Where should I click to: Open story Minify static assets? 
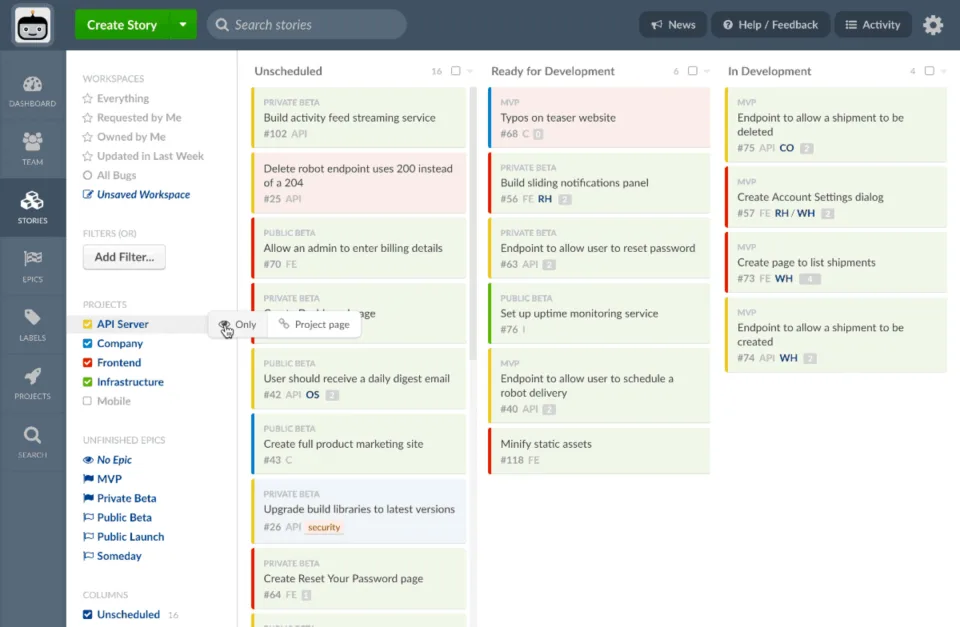pos(599,451)
